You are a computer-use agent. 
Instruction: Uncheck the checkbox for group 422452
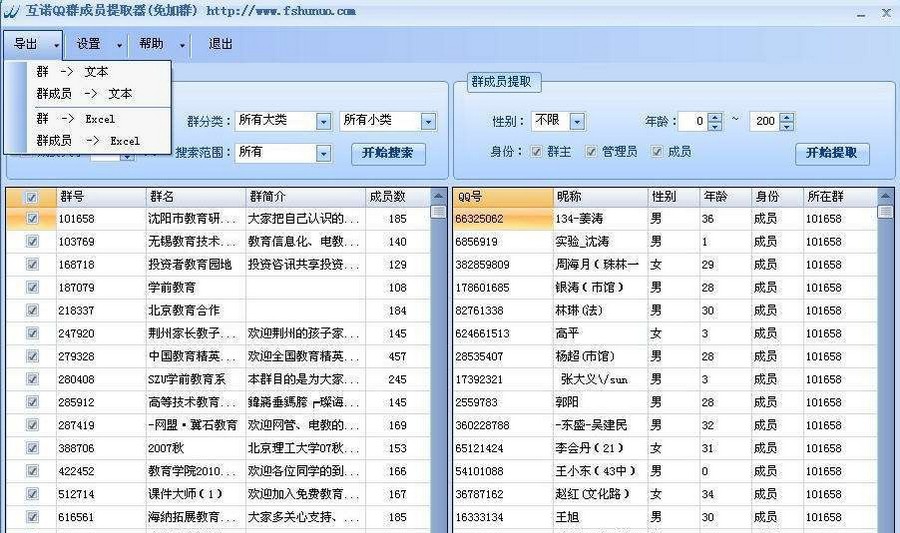coord(32,471)
